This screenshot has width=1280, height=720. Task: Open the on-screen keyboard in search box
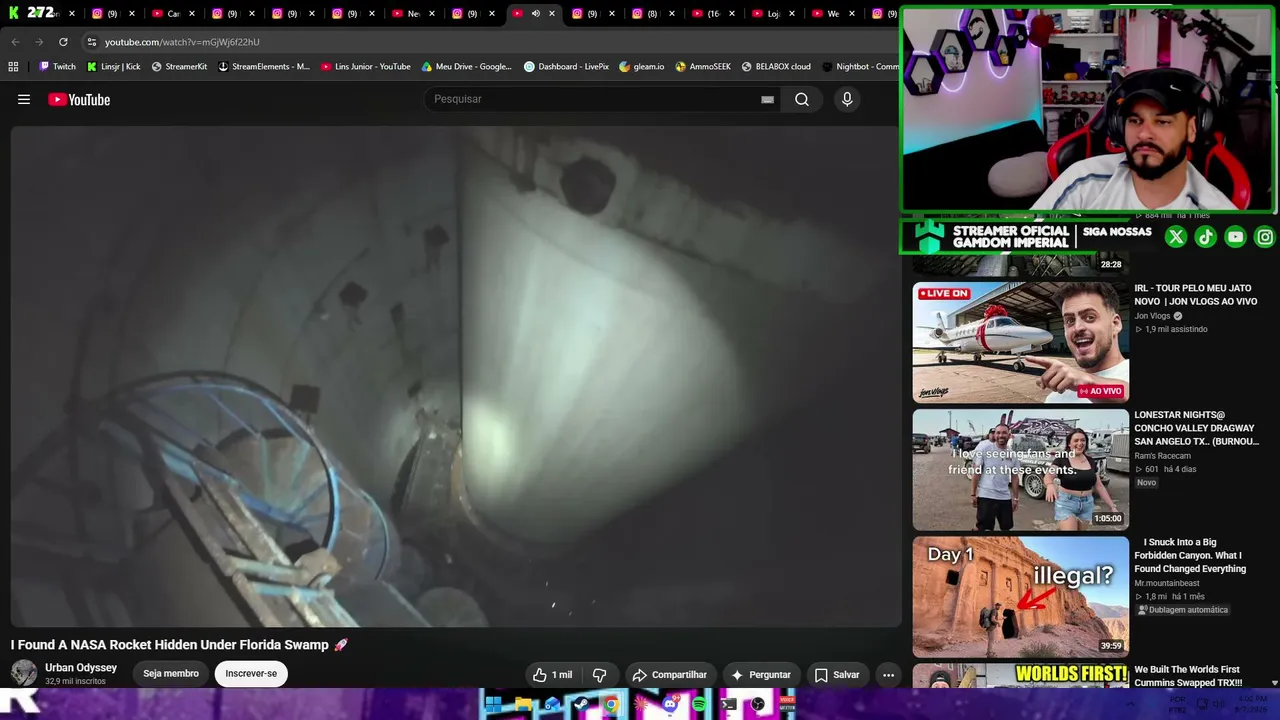[x=767, y=99]
